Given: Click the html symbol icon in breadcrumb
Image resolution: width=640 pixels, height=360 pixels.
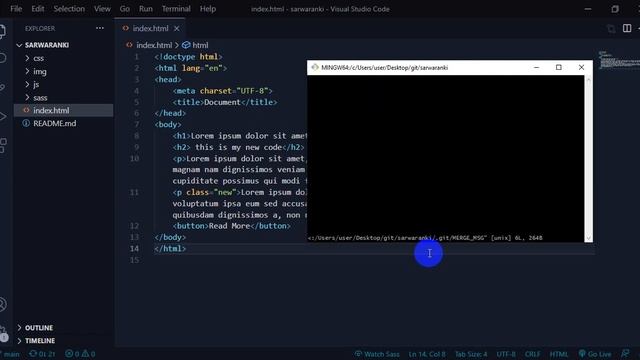Looking at the screenshot, I should click(186, 45).
